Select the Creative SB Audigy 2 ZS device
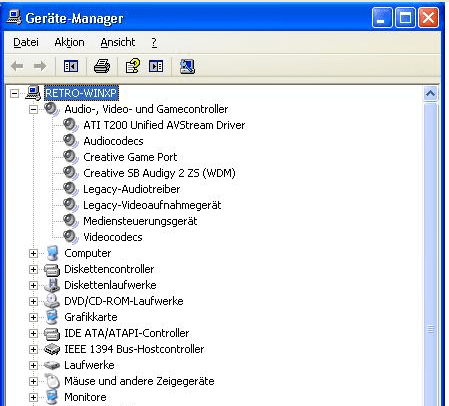 pos(159,173)
